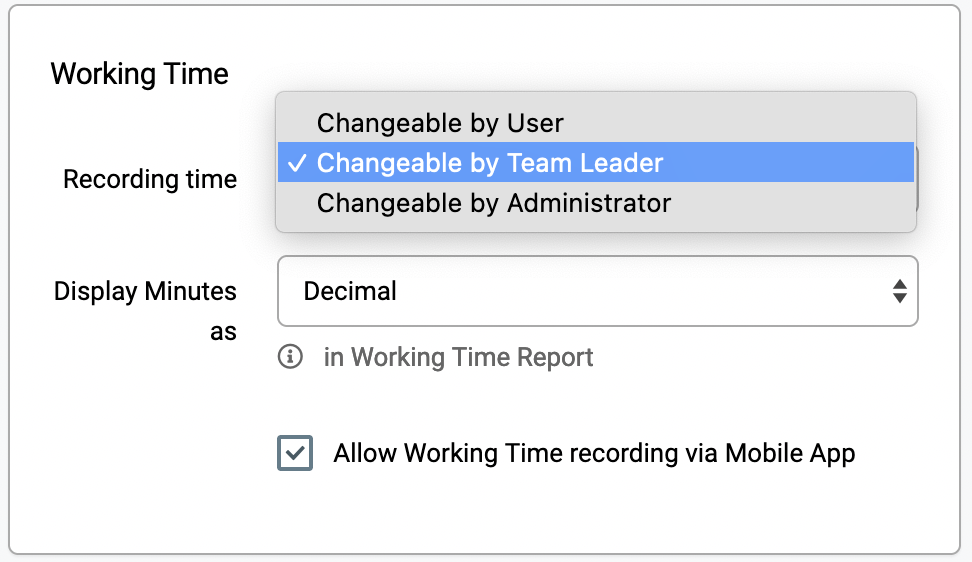Image resolution: width=972 pixels, height=562 pixels.
Task: Select the Changeable by User option
Action: pos(596,123)
